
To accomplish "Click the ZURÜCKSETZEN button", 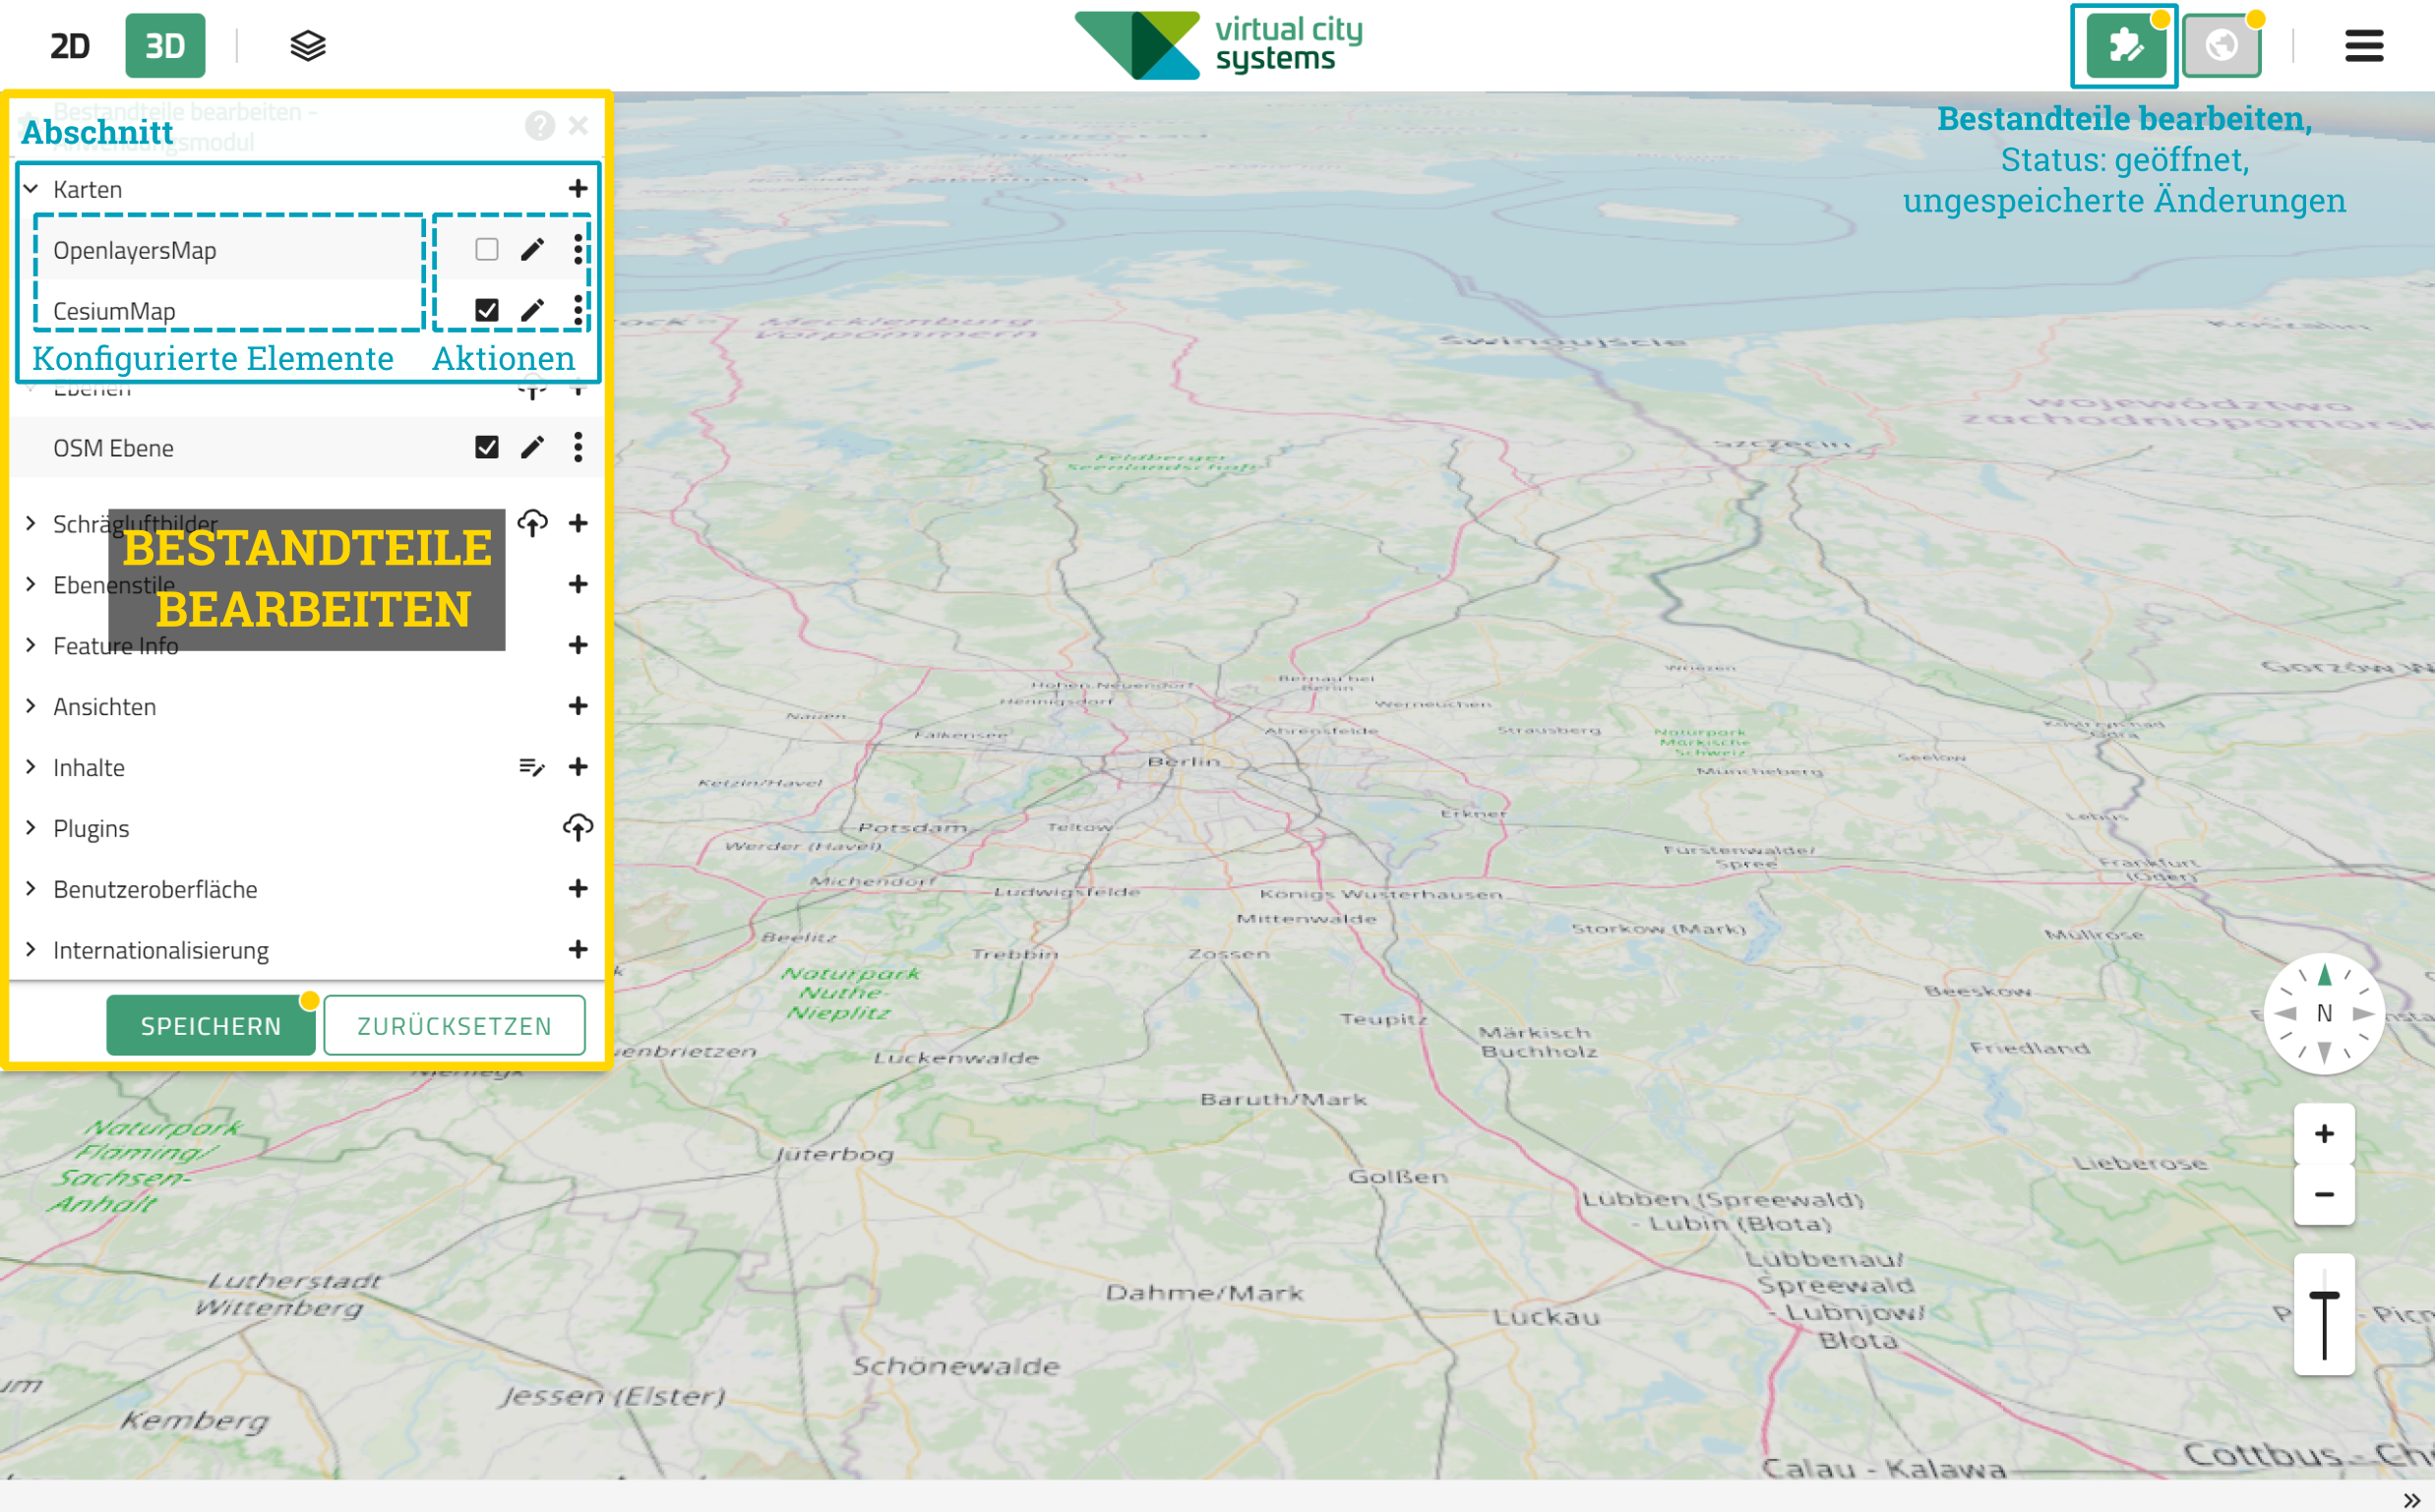I will (x=454, y=1026).
